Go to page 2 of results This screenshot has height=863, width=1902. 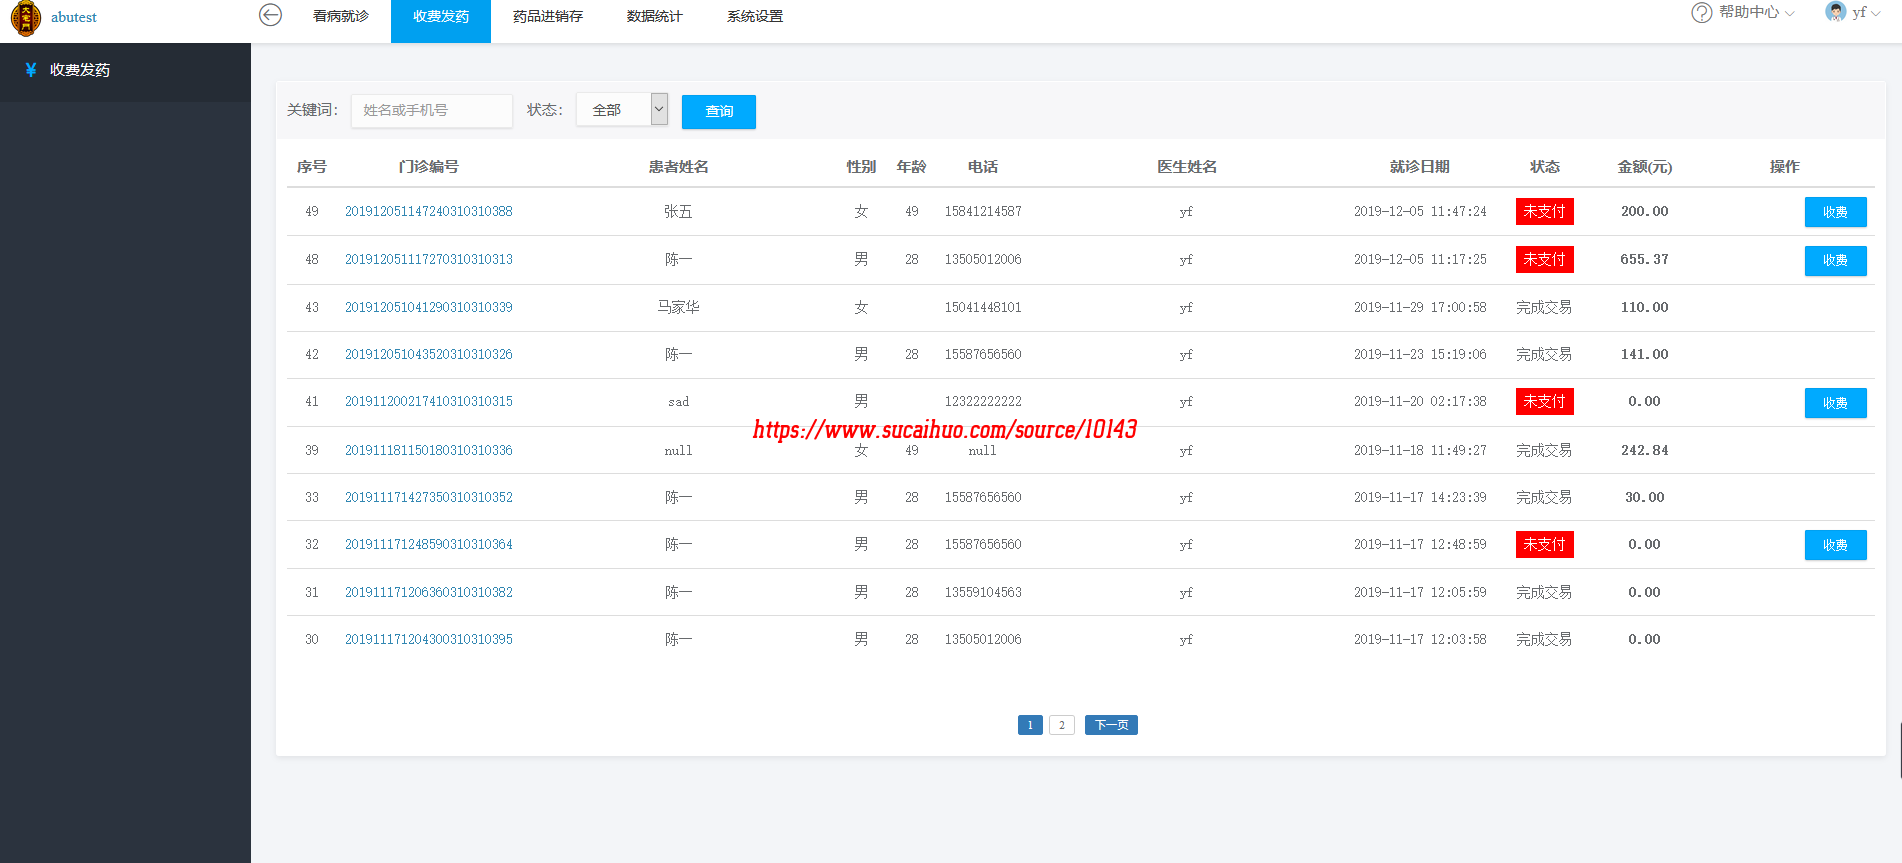coord(1061,725)
